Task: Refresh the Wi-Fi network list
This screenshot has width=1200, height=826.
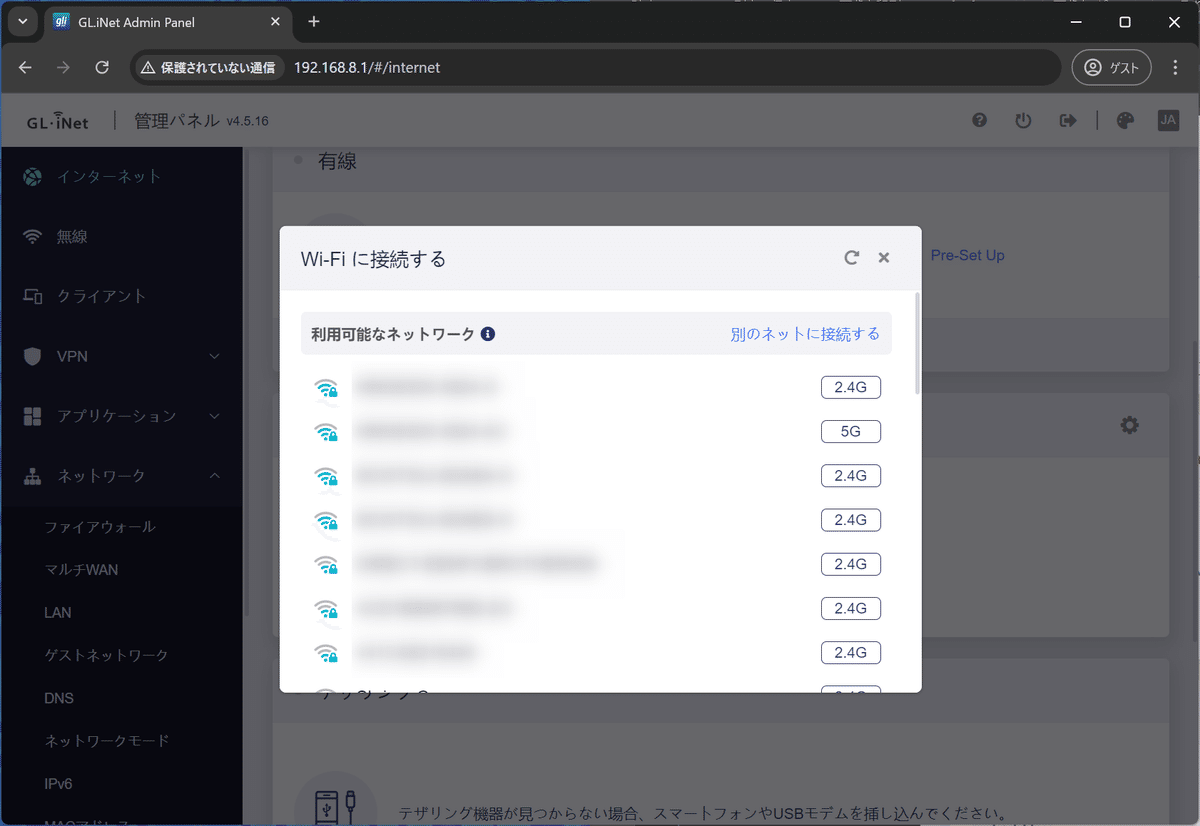Action: (851, 257)
